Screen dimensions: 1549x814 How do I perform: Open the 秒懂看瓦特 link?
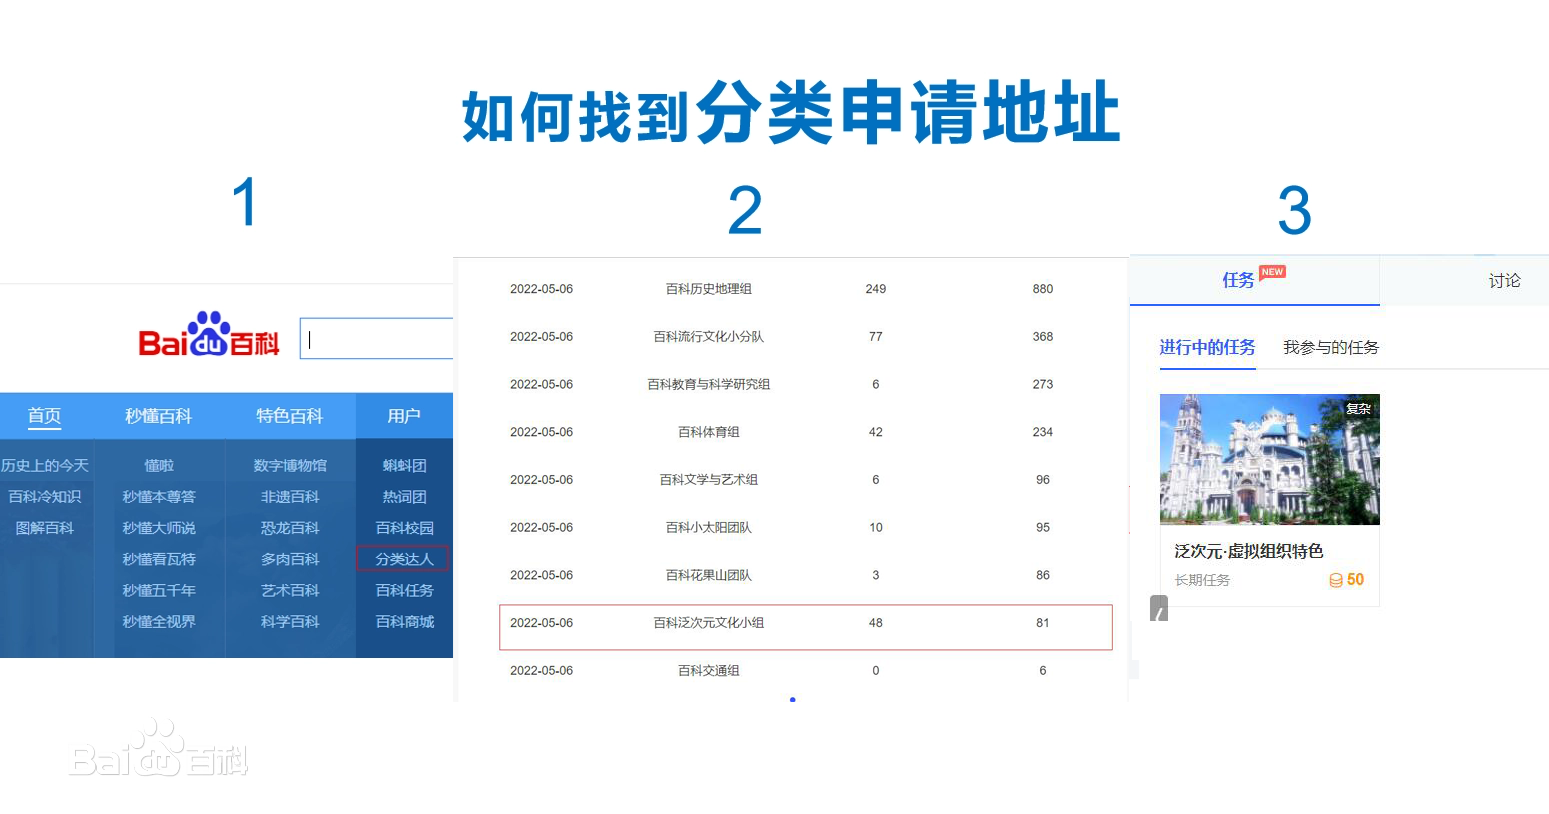coord(159,559)
